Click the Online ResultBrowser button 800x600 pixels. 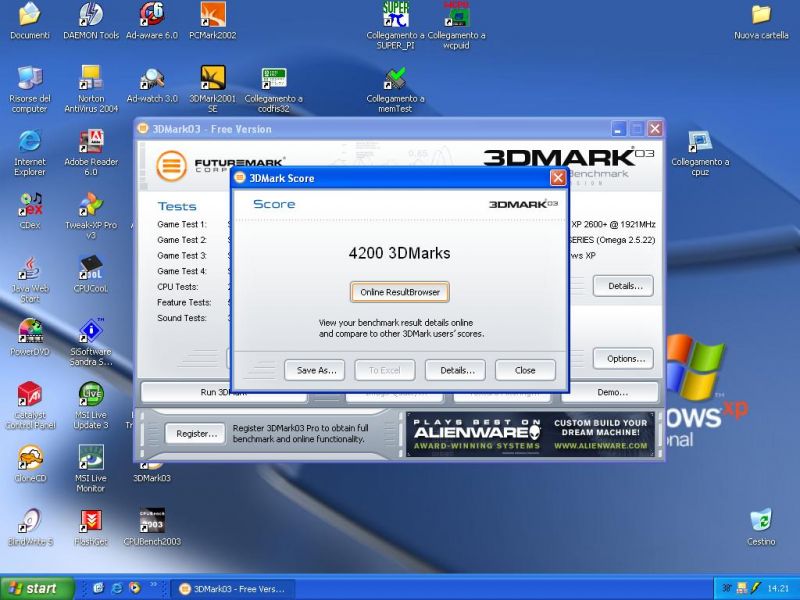pos(400,292)
